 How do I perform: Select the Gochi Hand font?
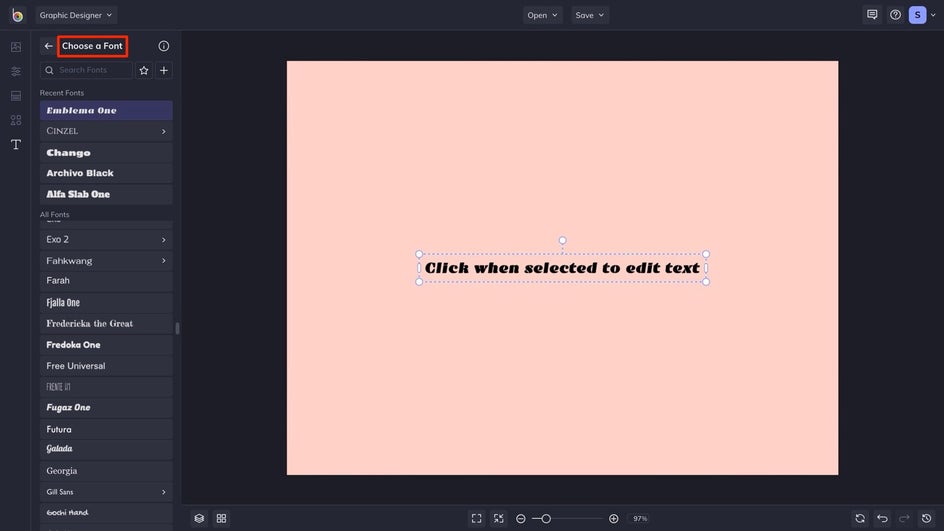coord(106,513)
